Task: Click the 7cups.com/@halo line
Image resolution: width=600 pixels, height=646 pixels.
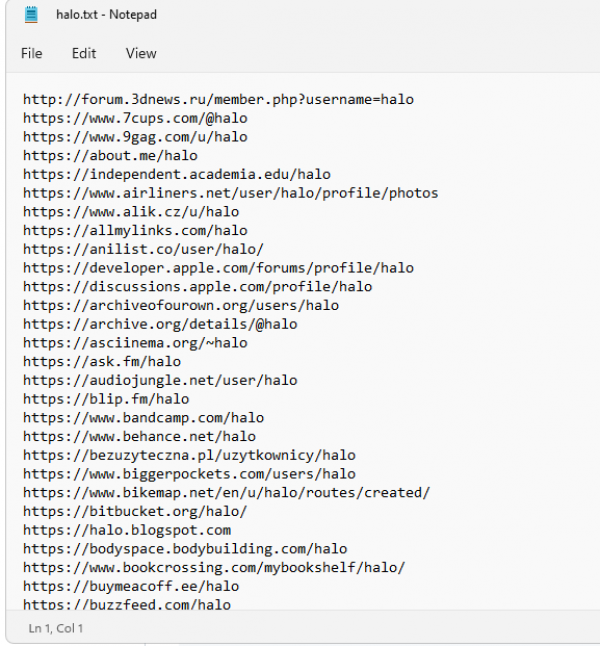Action: [x=135, y=118]
